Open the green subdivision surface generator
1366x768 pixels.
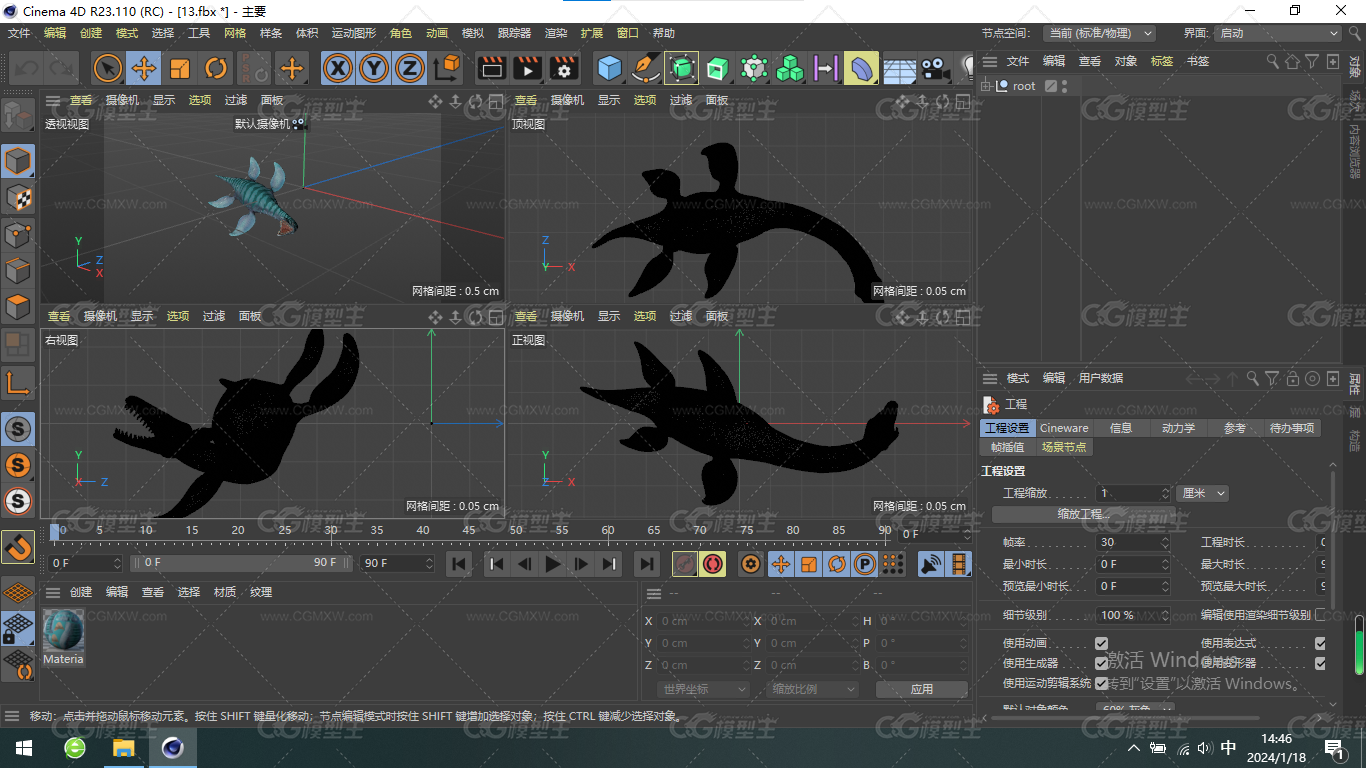click(x=681, y=68)
